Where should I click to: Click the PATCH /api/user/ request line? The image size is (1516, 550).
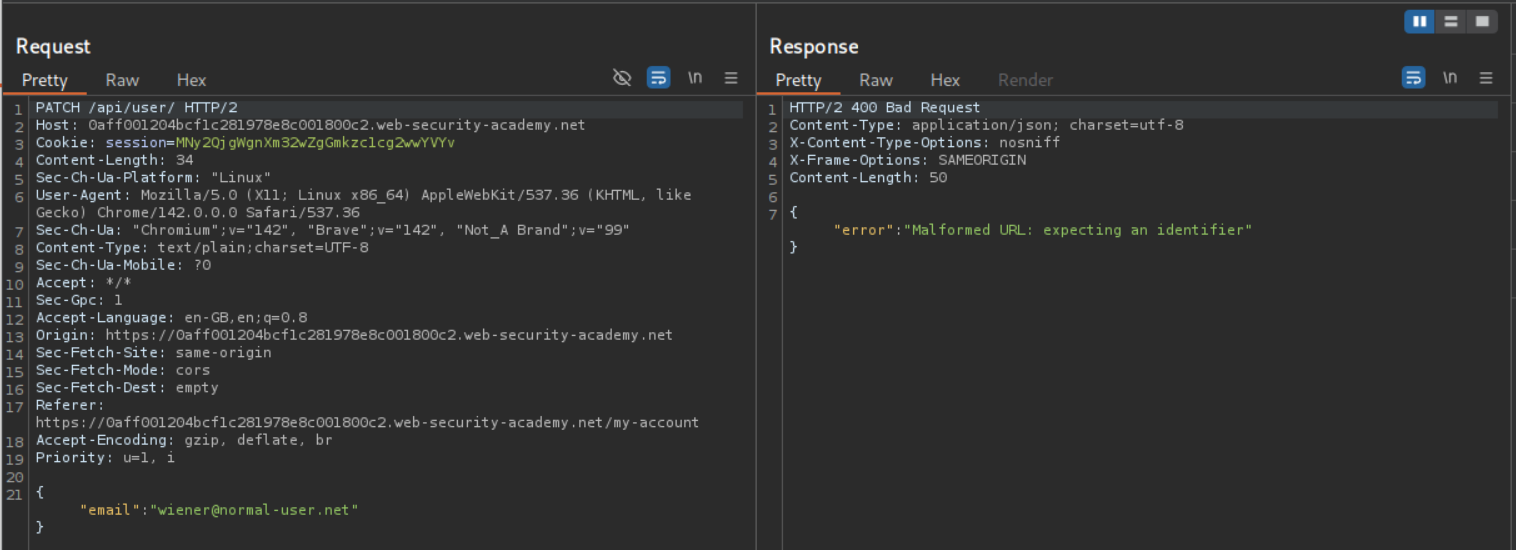click(136, 108)
